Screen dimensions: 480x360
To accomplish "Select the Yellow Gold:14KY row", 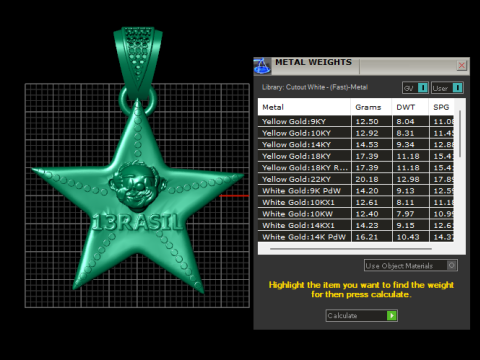I will (x=356, y=144).
